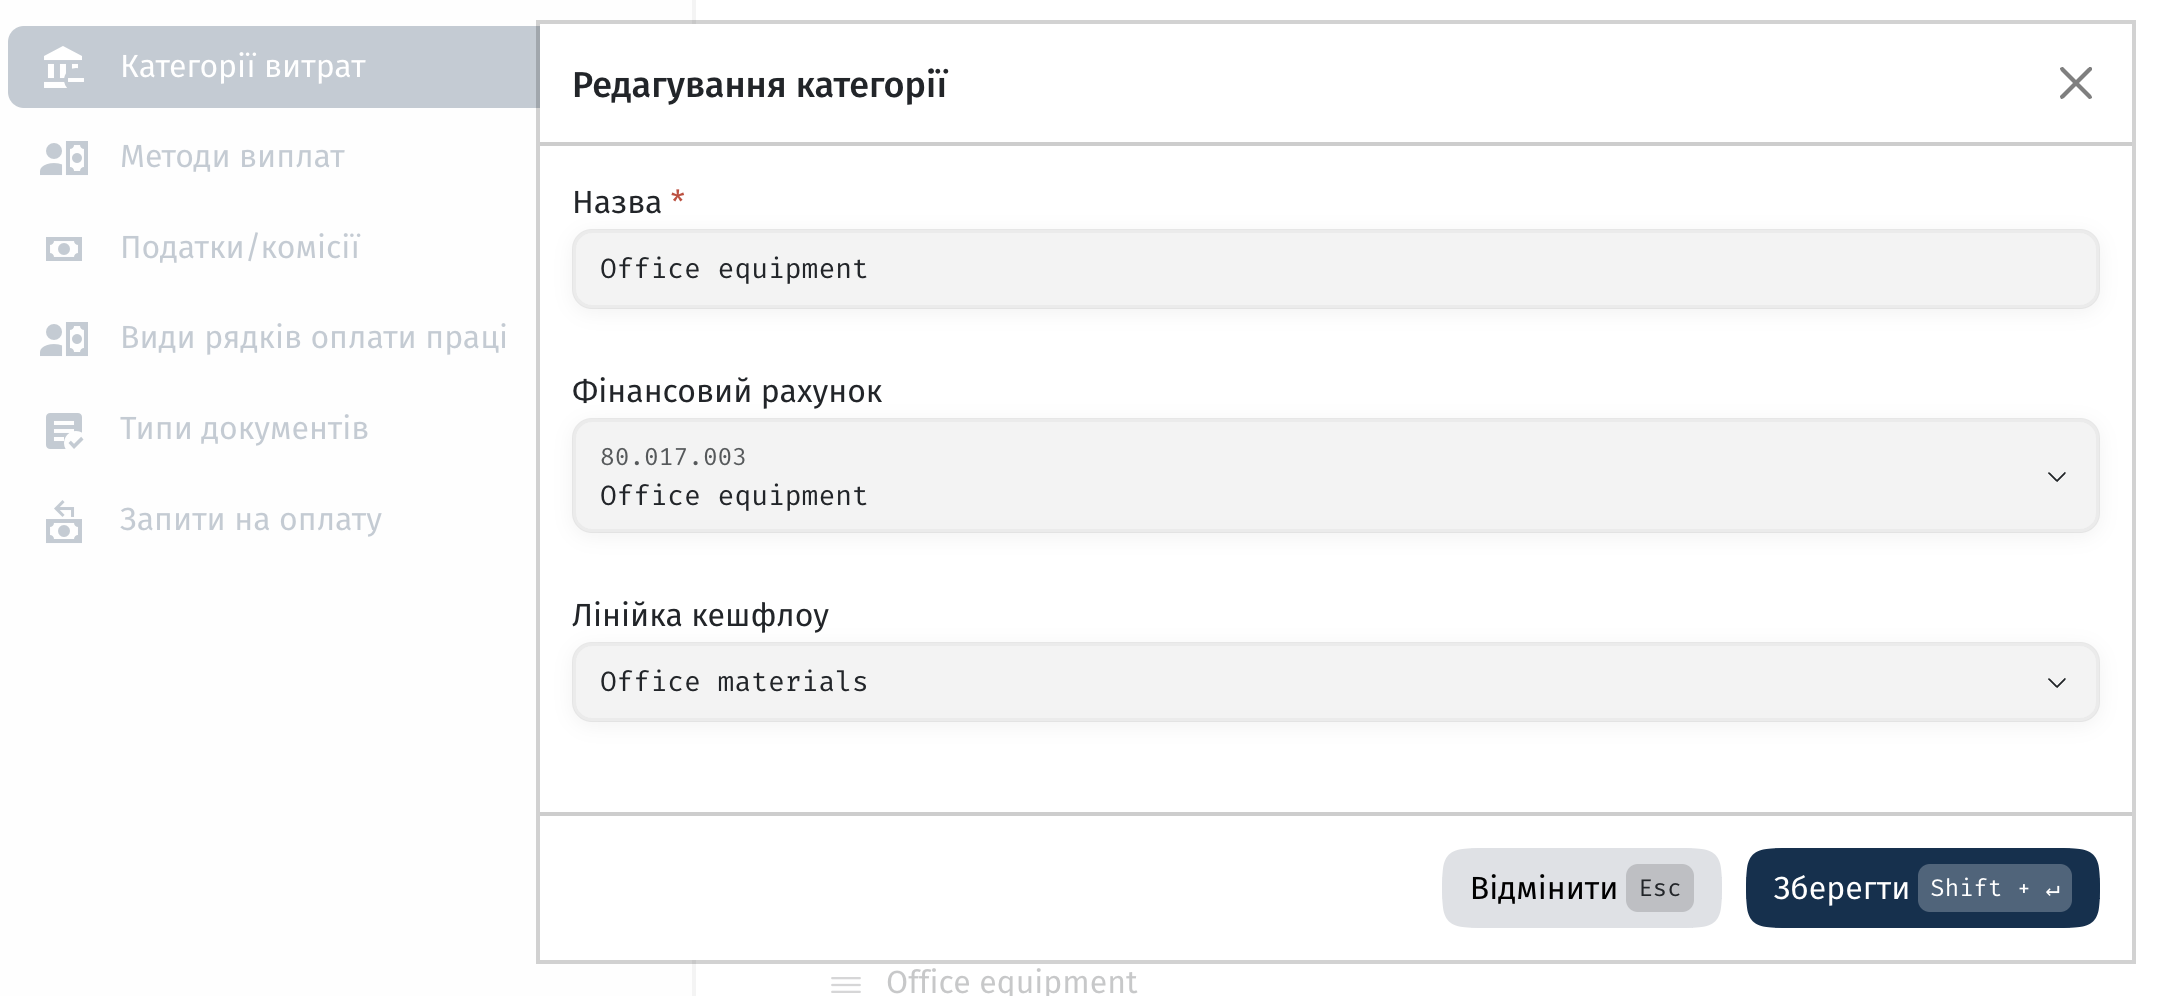The image size is (2172, 996).
Task: Click the drag handle beside Office equipment row
Action: [x=846, y=984]
